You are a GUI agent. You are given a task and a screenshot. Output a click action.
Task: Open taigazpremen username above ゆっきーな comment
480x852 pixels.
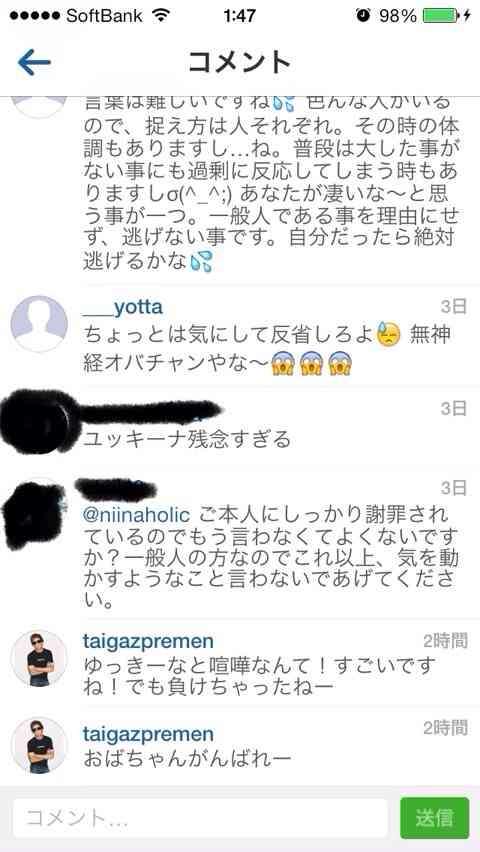pyautogui.click(x=148, y=642)
